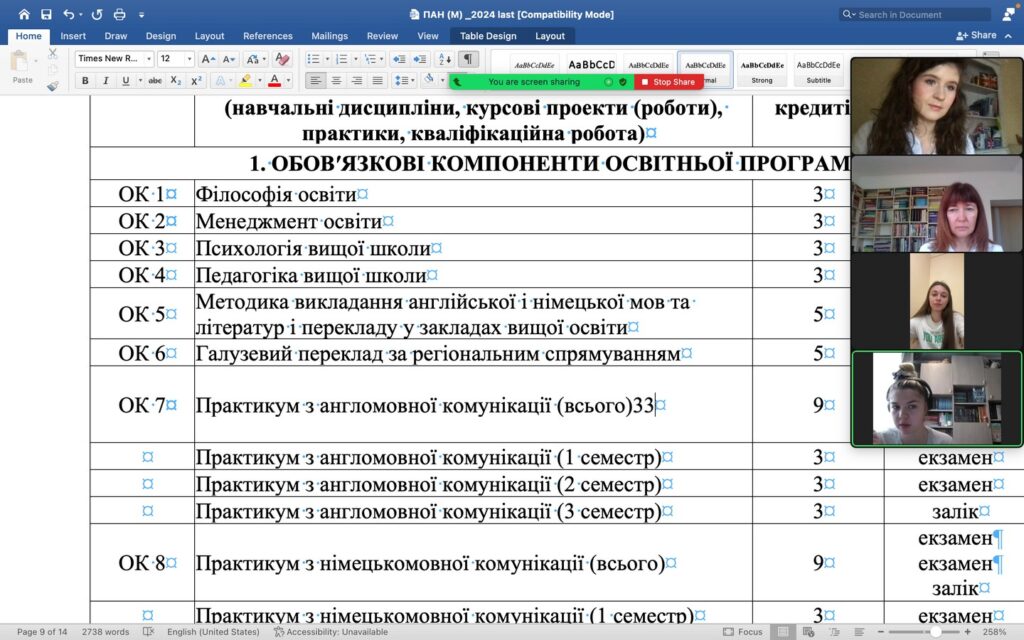Click the Subscript button
Image resolution: width=1024 pixels, height=640 pixels.
176,81
